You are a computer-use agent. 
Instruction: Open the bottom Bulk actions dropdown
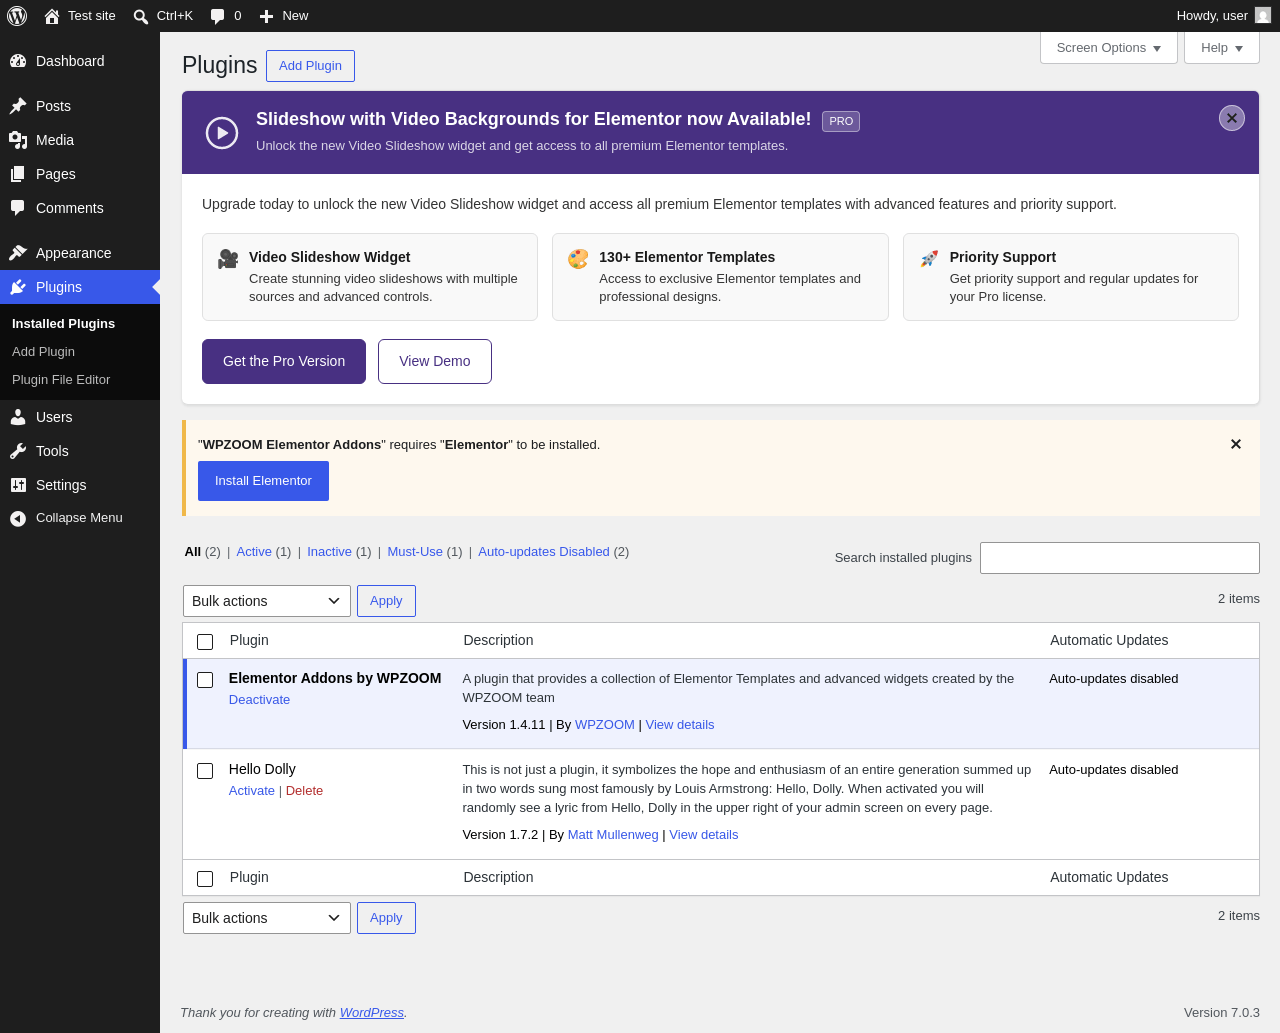point(267,918)
